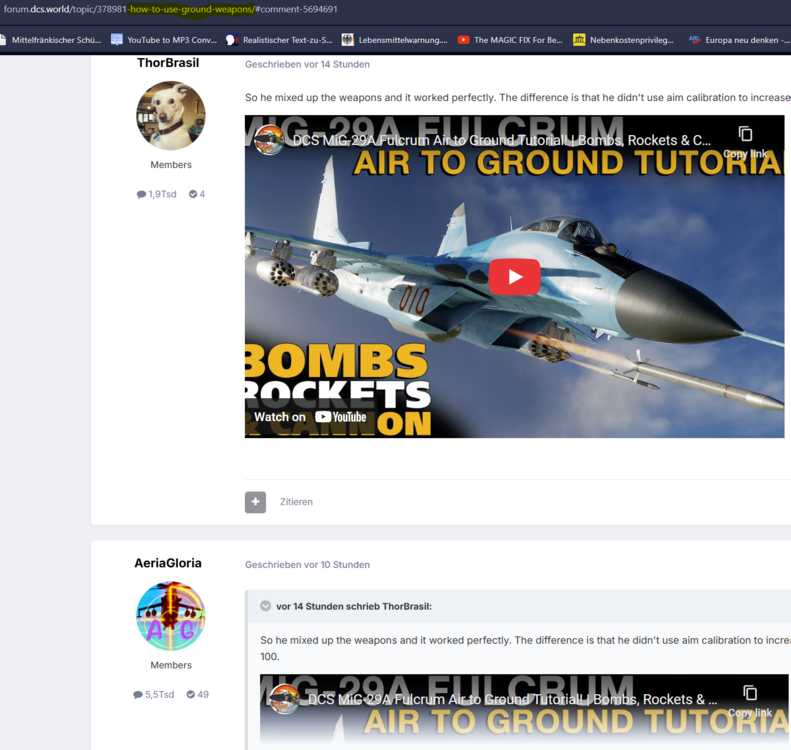Open The MAGIC FIX For Be... bookmark

point(510,40)
